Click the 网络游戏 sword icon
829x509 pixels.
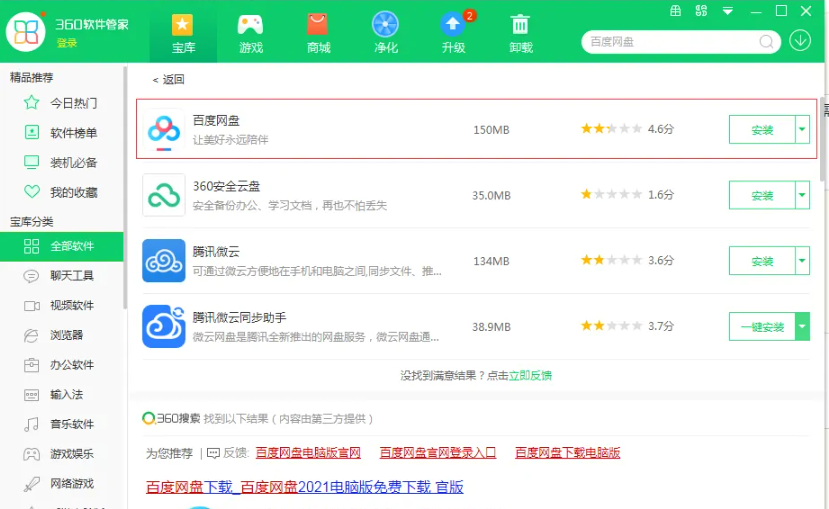tap(31, 484)
